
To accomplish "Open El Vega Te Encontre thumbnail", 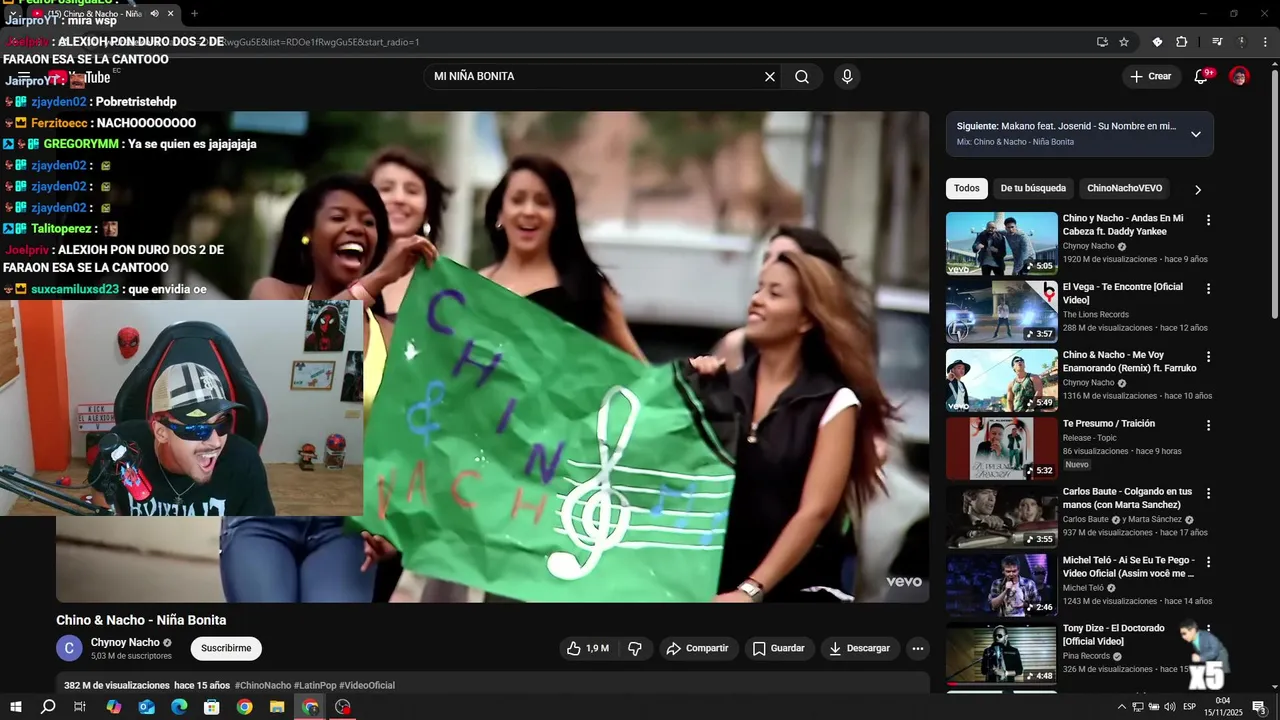I will (x=1001, y=312).
